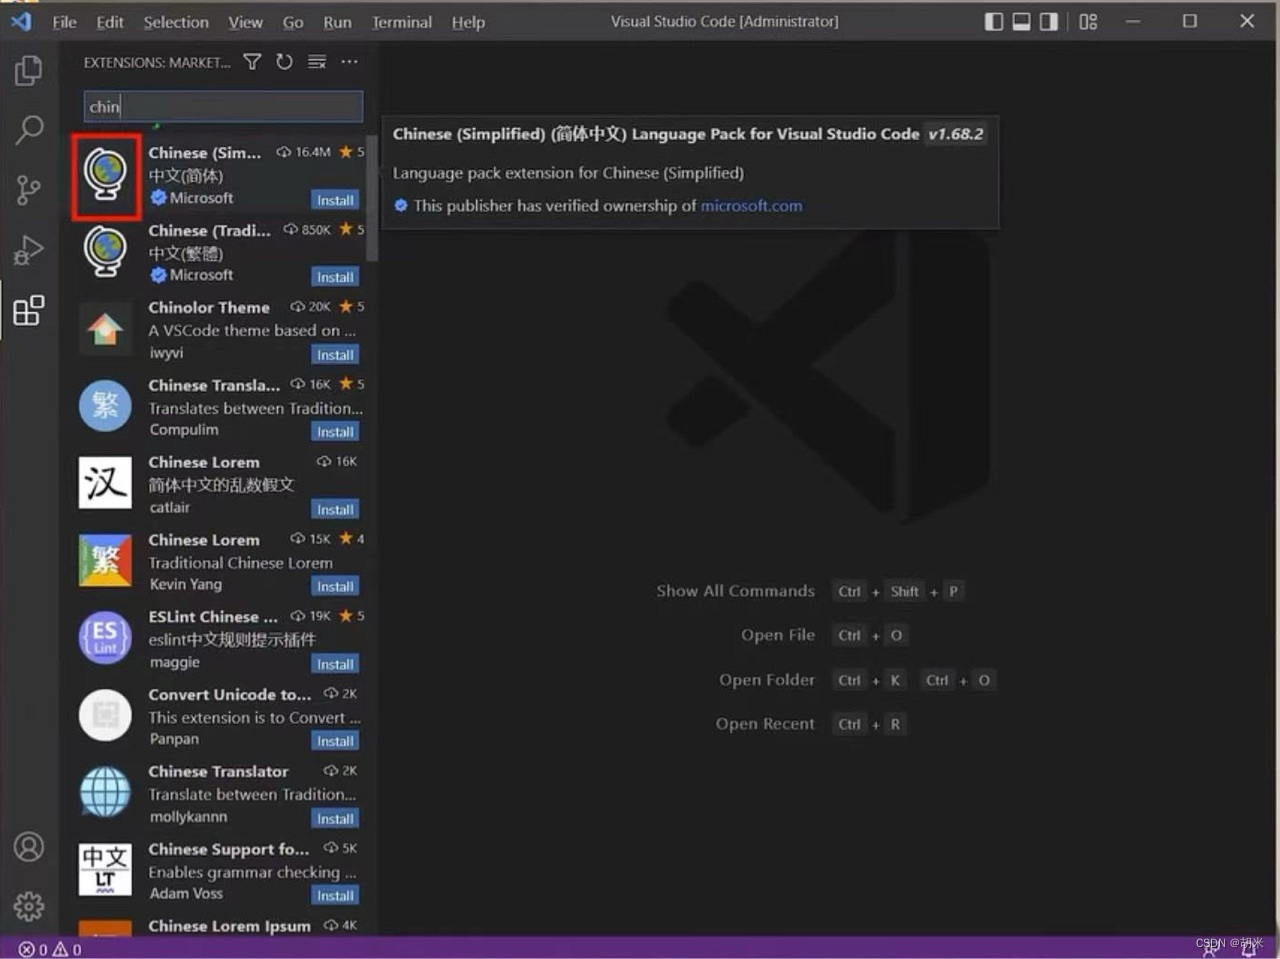Click the Chinese Translator title text
The width and height of the screenshot is (1280, 959).
tap(218, 771)
